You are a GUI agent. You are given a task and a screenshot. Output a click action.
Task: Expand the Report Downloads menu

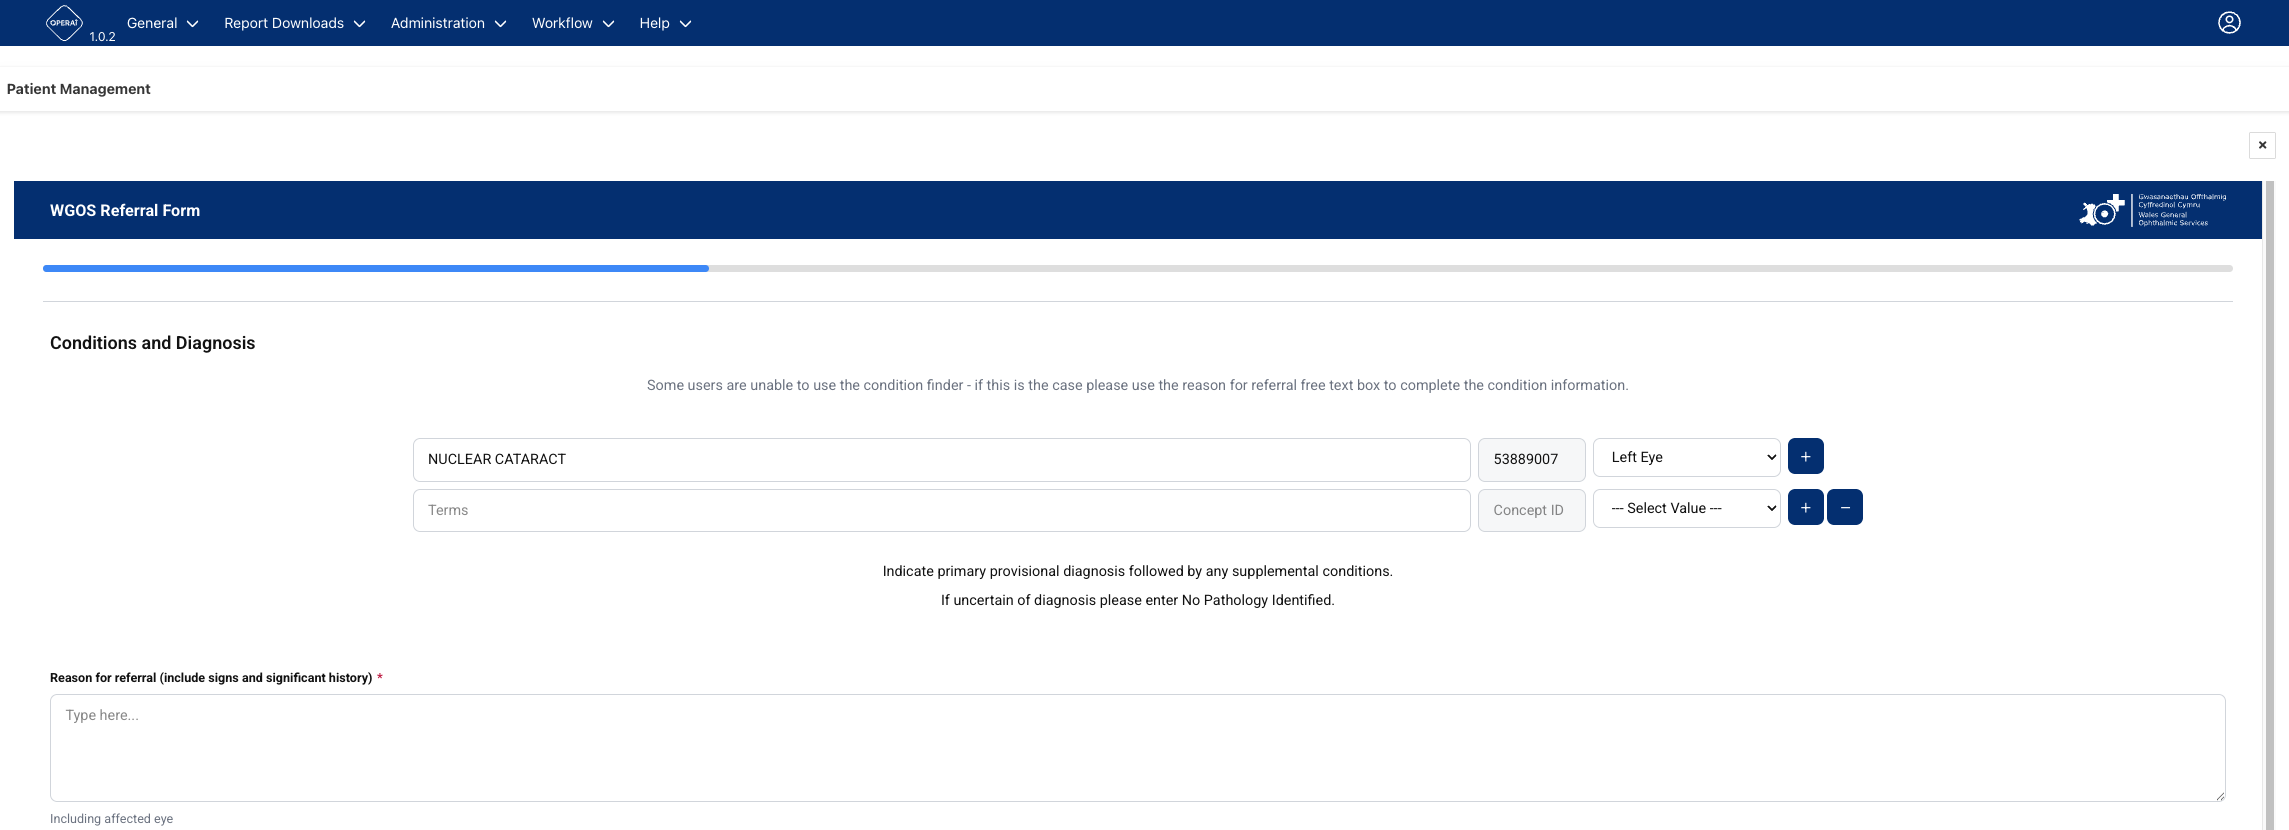294,23
